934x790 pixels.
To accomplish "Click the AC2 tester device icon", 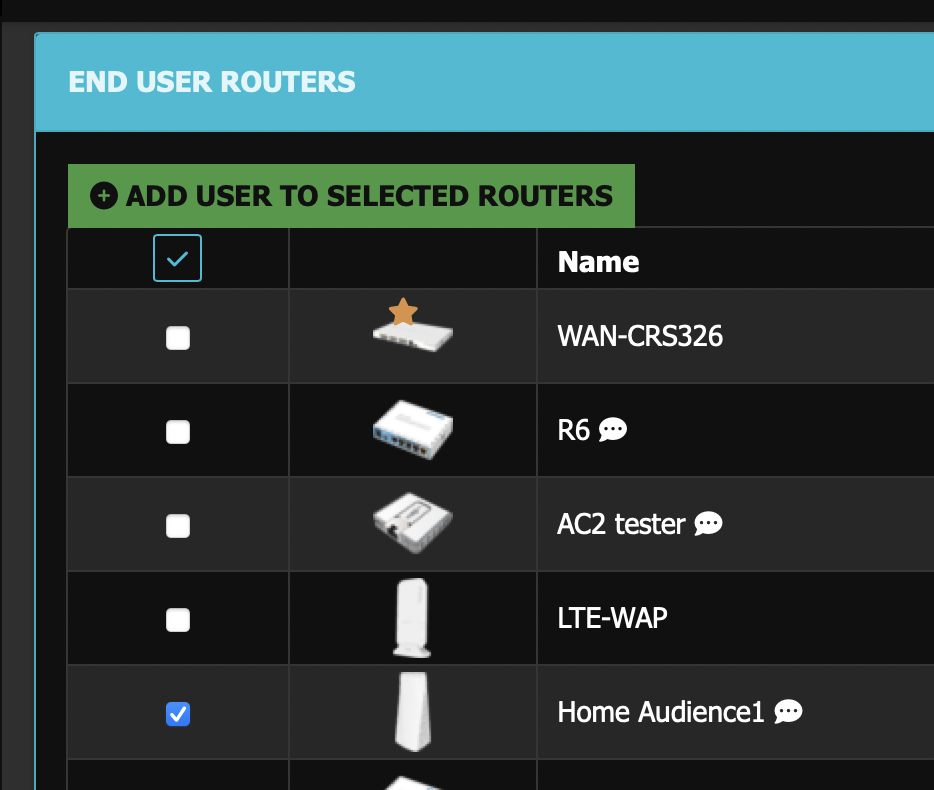I will pos(412,523).
